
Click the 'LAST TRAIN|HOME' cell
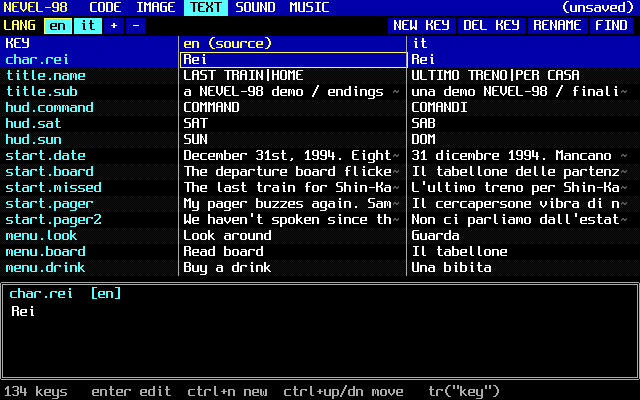(293, 76)
